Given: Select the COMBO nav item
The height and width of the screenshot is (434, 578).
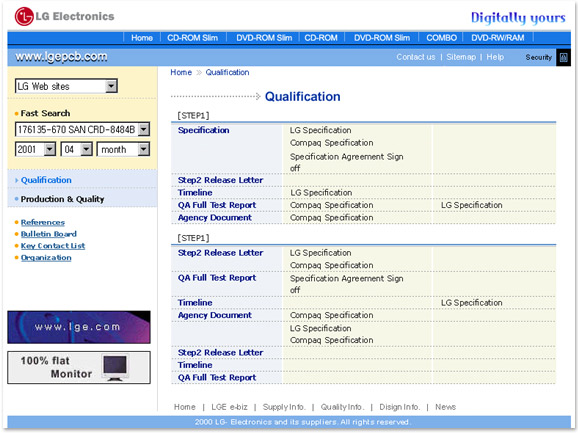Looking at the screenshot, I should tap(441, 38).
